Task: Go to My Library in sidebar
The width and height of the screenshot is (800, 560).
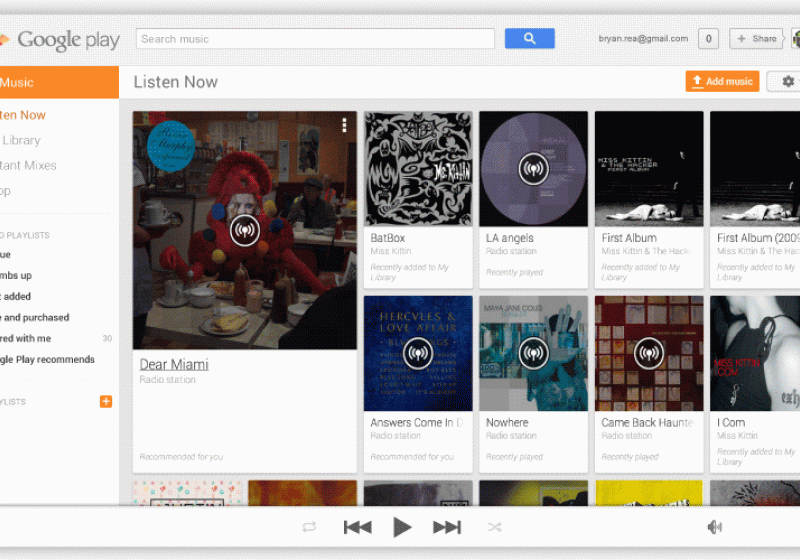Action: [20, 140]
